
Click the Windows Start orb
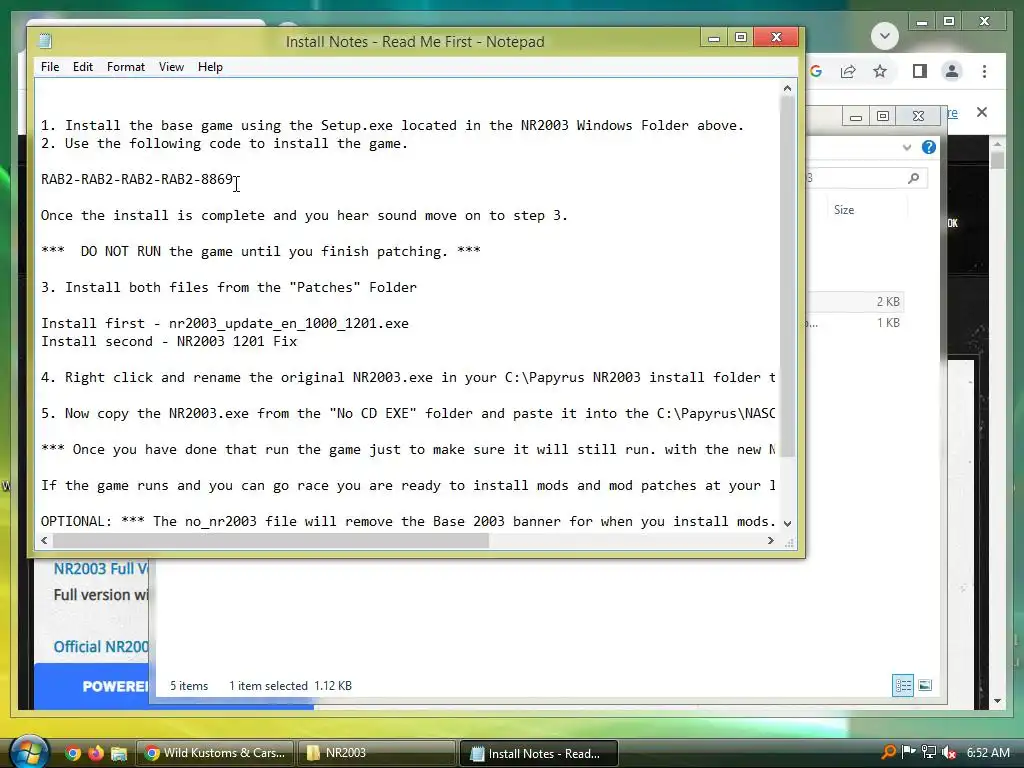(29, 751)
